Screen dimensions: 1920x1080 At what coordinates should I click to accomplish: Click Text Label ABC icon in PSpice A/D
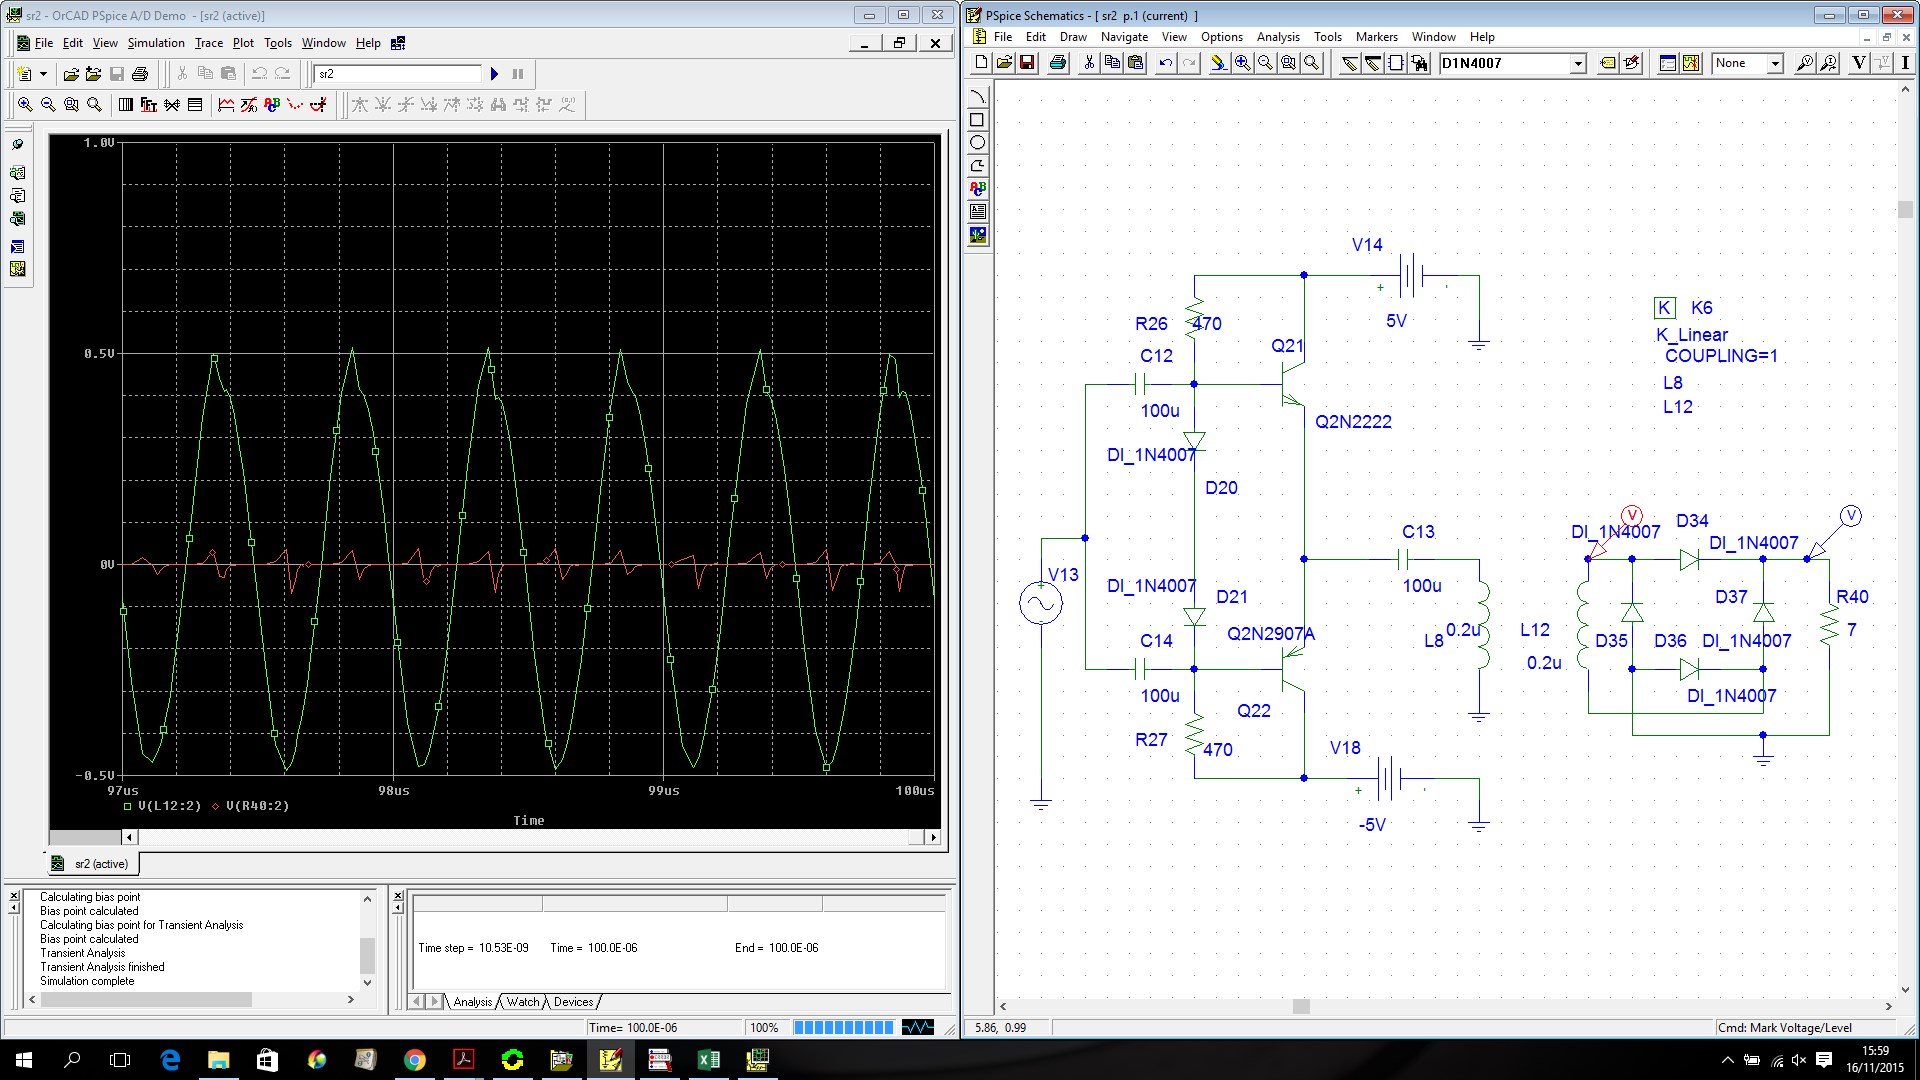coord(272,105)
